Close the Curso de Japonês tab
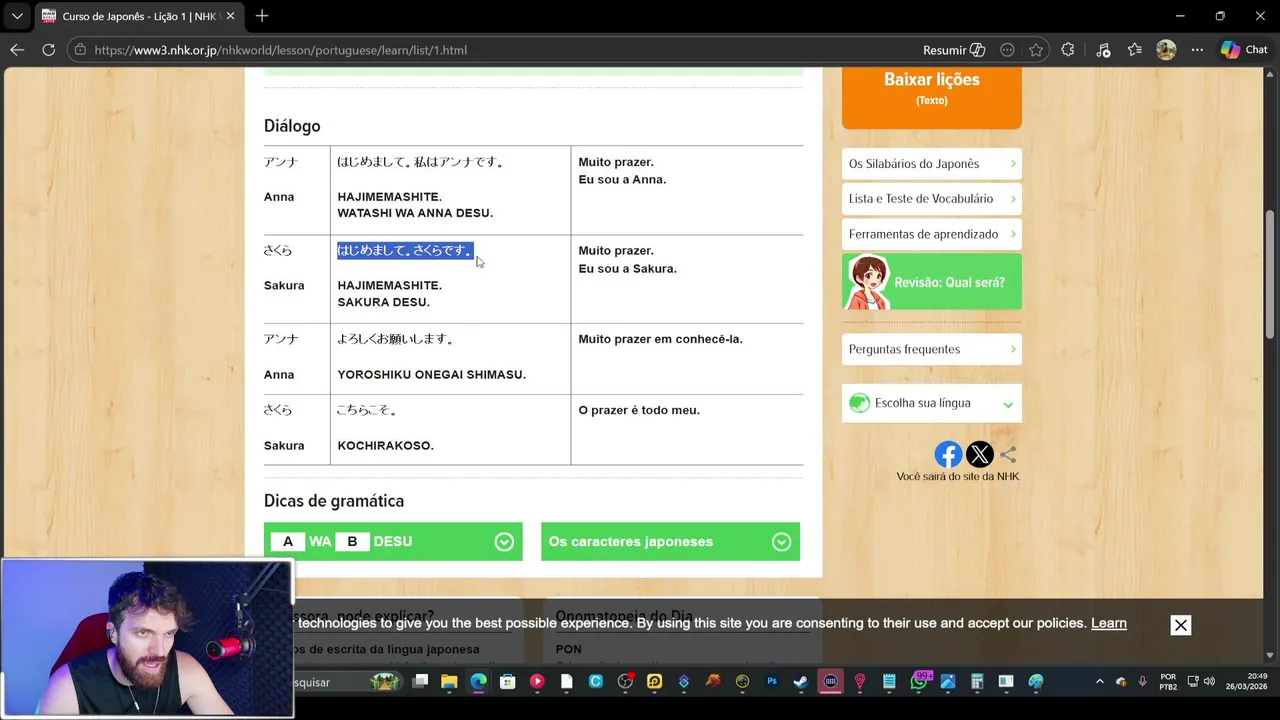The height and width of the screenshot is (720, 1280). [230, 16]
